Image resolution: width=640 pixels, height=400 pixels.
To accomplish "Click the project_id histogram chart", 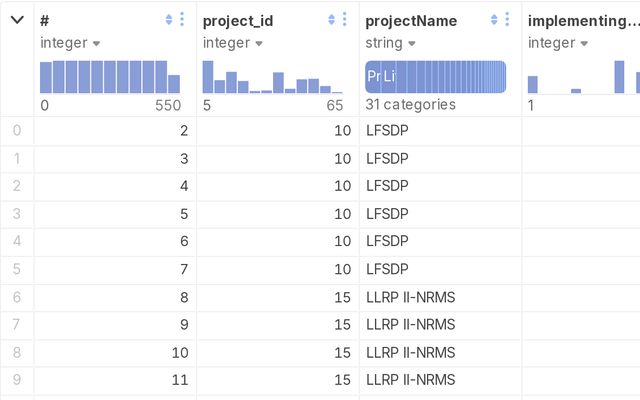I will 272,77.
